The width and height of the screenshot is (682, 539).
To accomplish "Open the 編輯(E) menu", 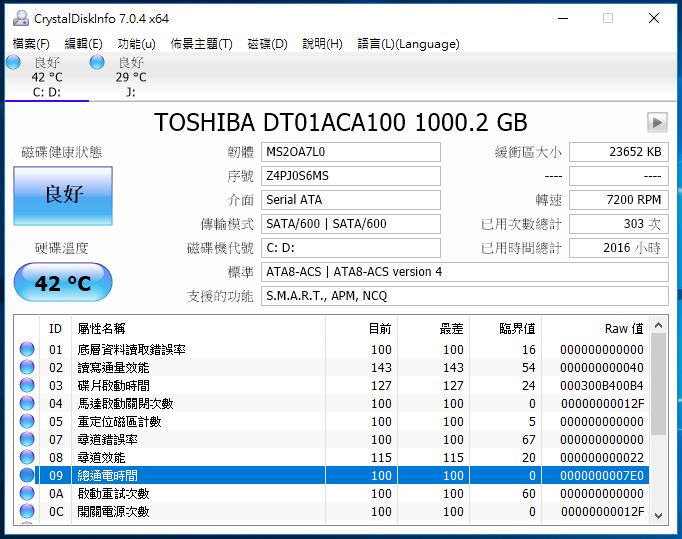I will [84, 44].
